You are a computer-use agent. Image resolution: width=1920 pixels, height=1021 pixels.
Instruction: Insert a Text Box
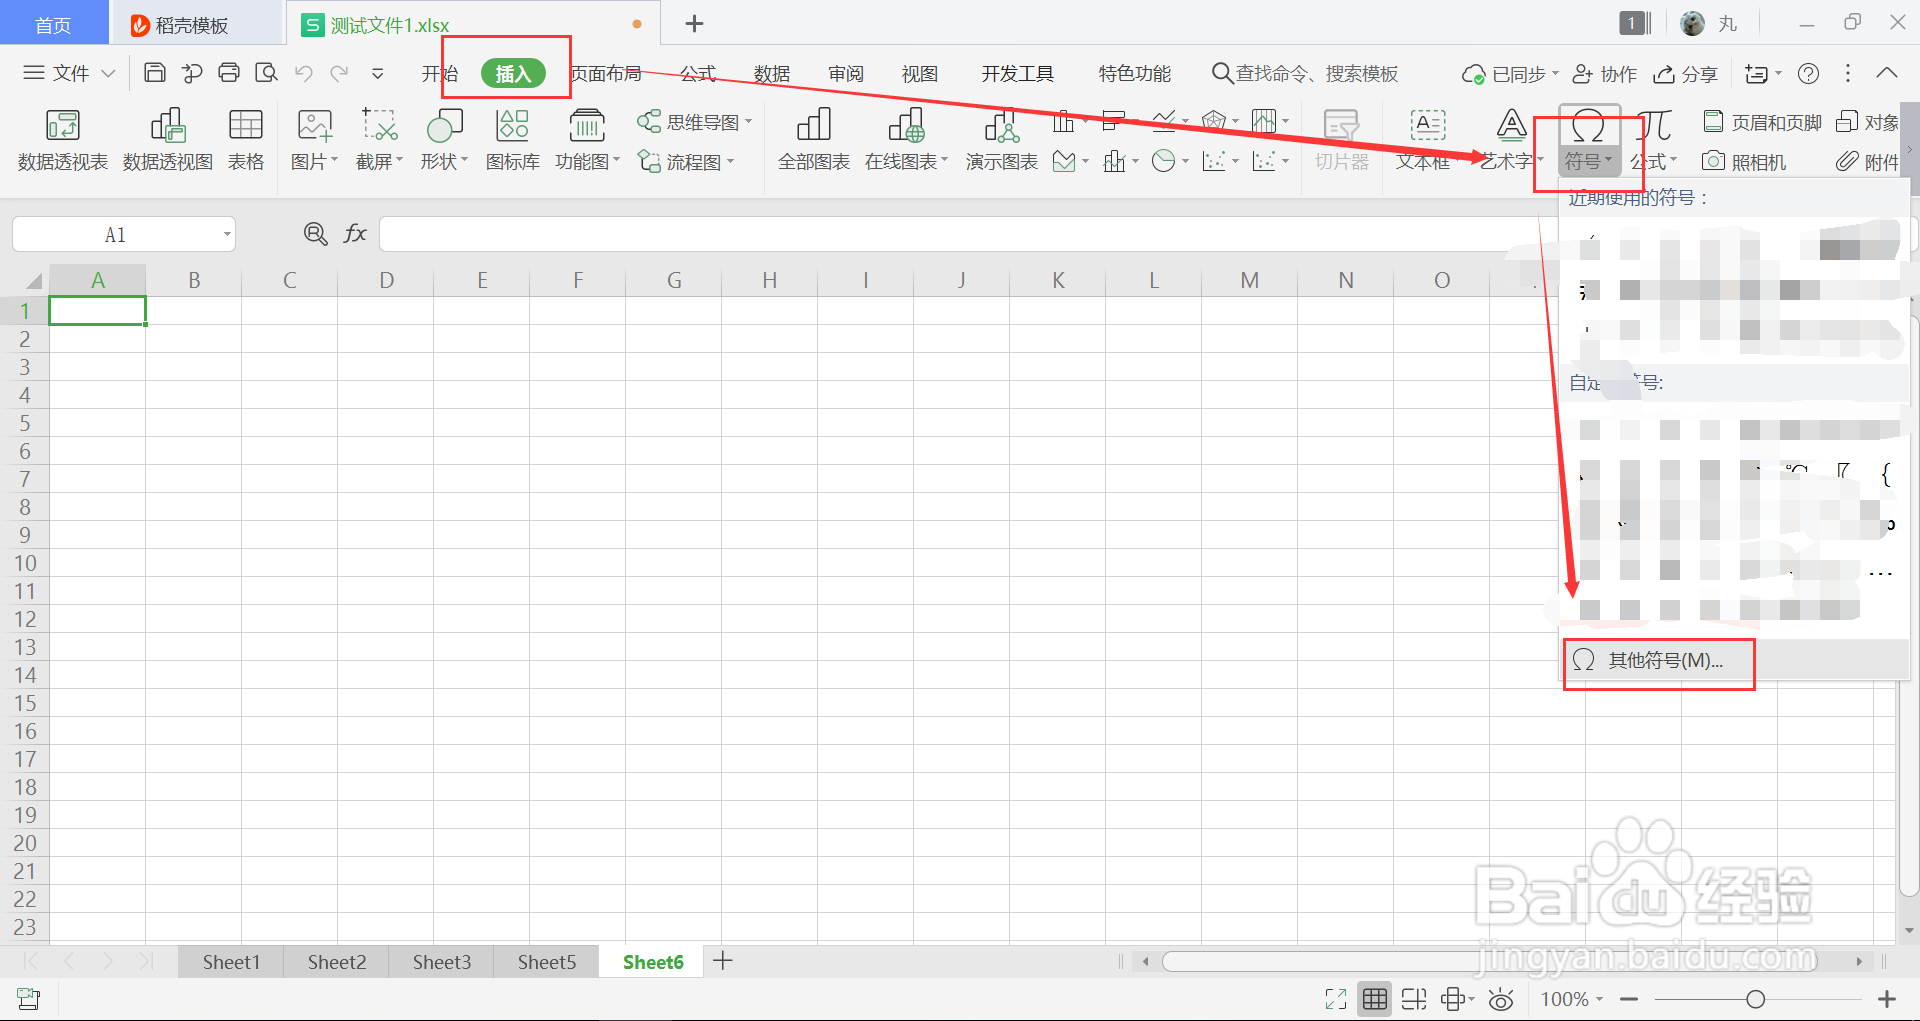pyautogui.click(x=1427, y=140)
